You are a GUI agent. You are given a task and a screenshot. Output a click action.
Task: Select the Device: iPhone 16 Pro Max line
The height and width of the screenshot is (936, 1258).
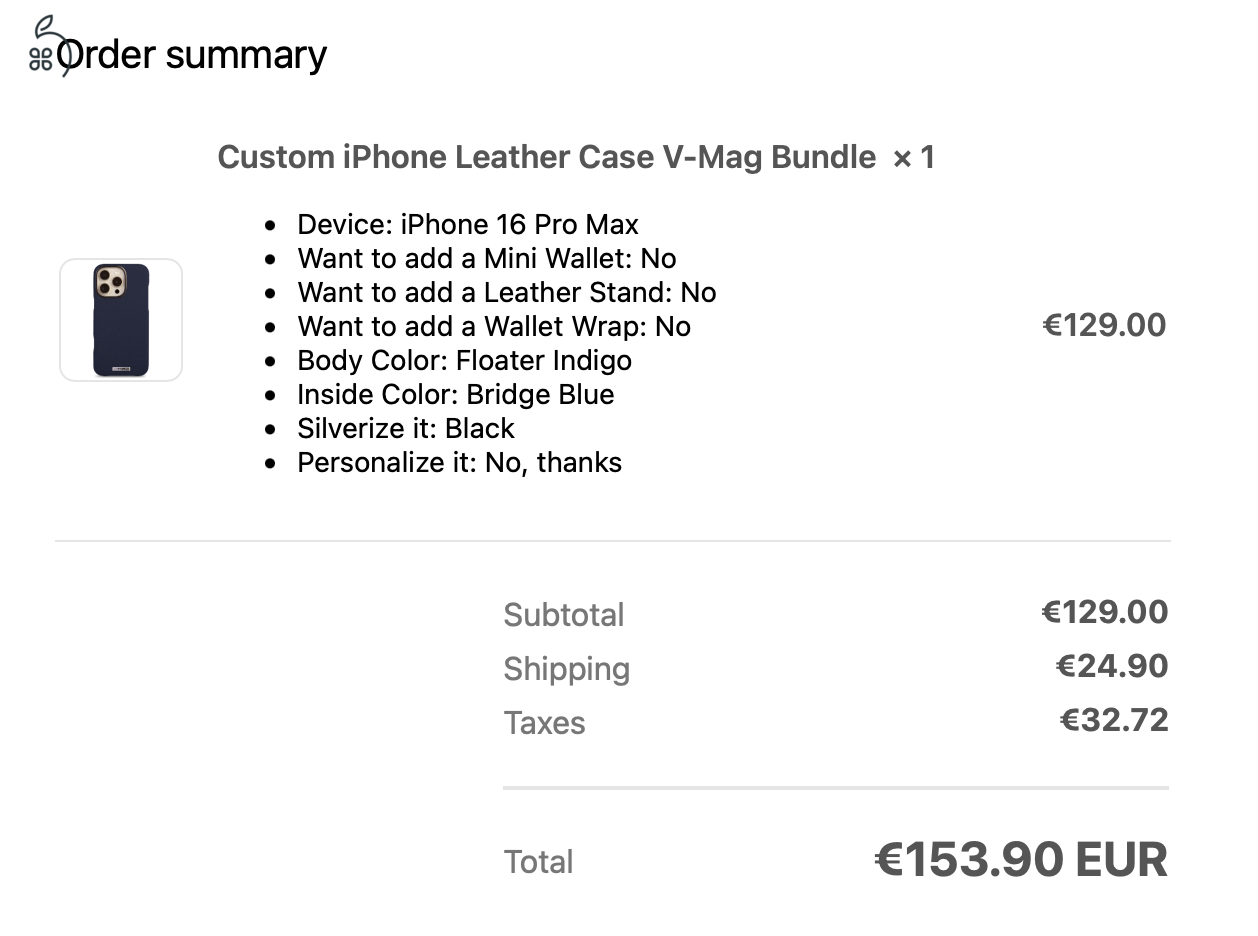click(467, 224)
